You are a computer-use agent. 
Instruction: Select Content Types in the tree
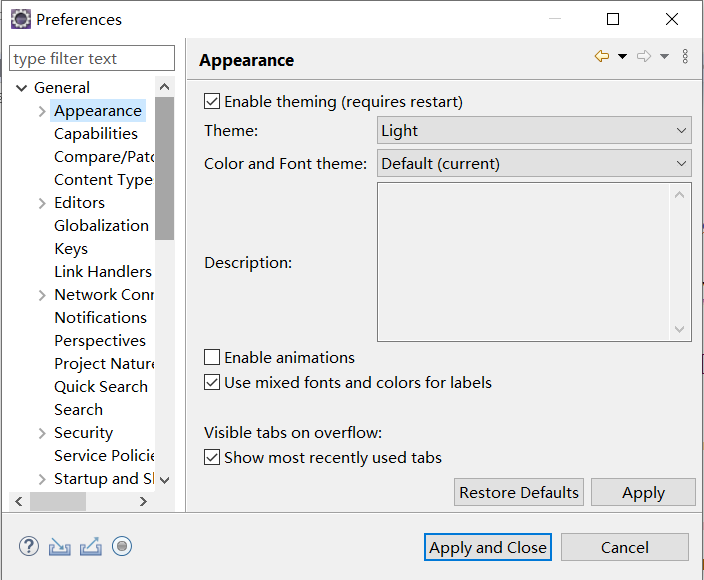click(104, 180)
